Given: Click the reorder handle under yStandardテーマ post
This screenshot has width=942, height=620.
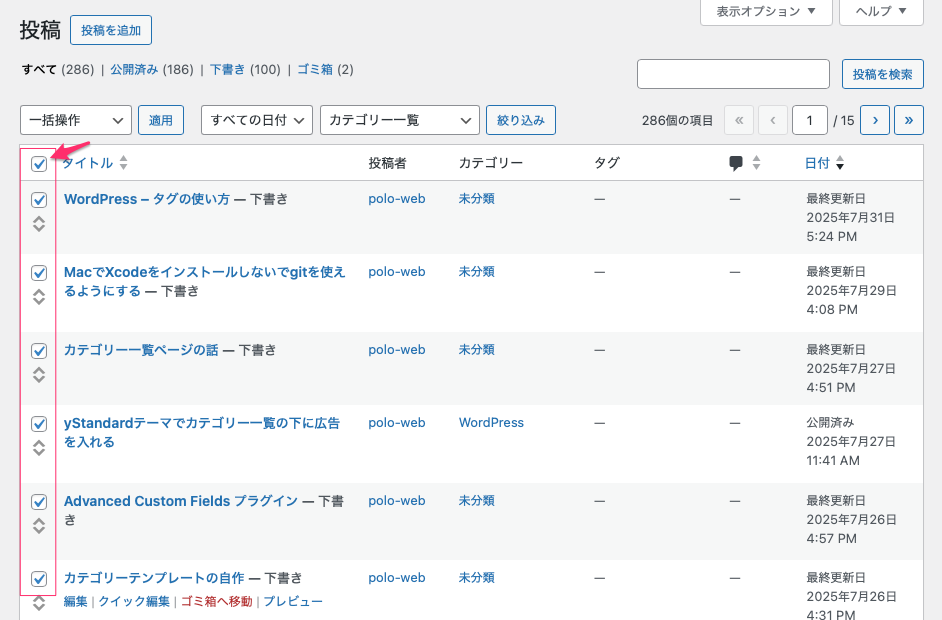Looking at the screenshot, I should click(39, 448).
